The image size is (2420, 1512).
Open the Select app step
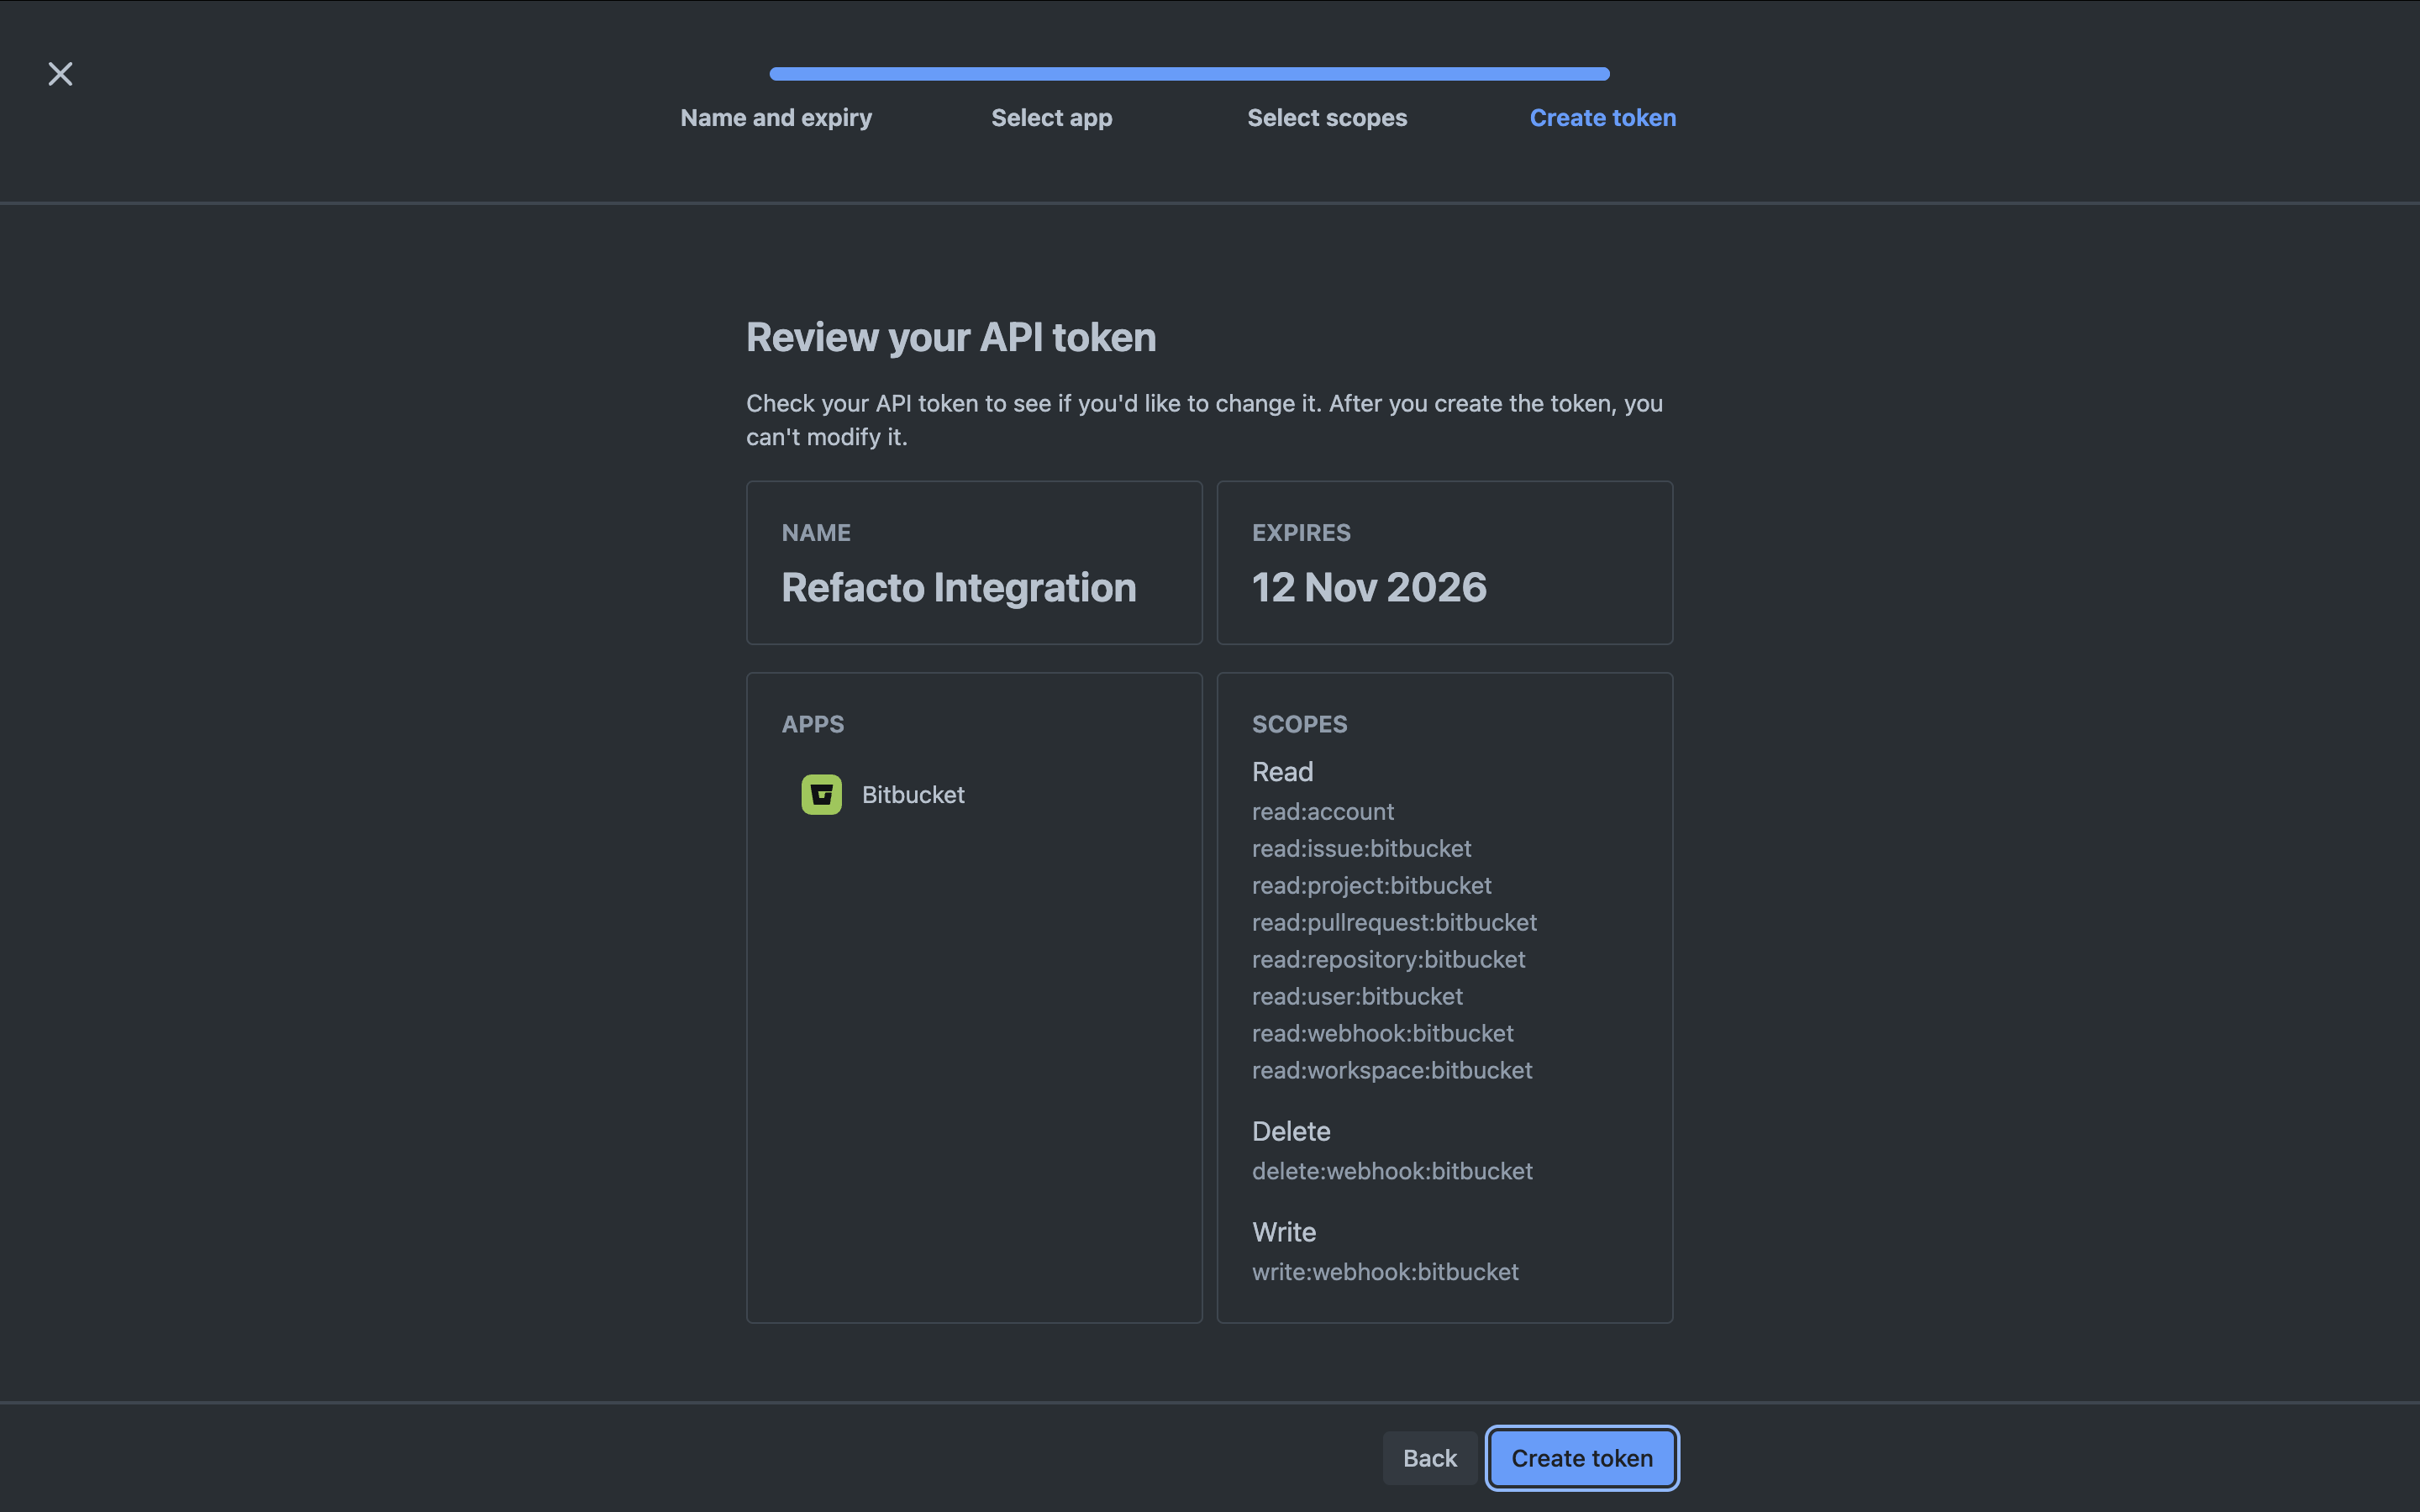1051,117
